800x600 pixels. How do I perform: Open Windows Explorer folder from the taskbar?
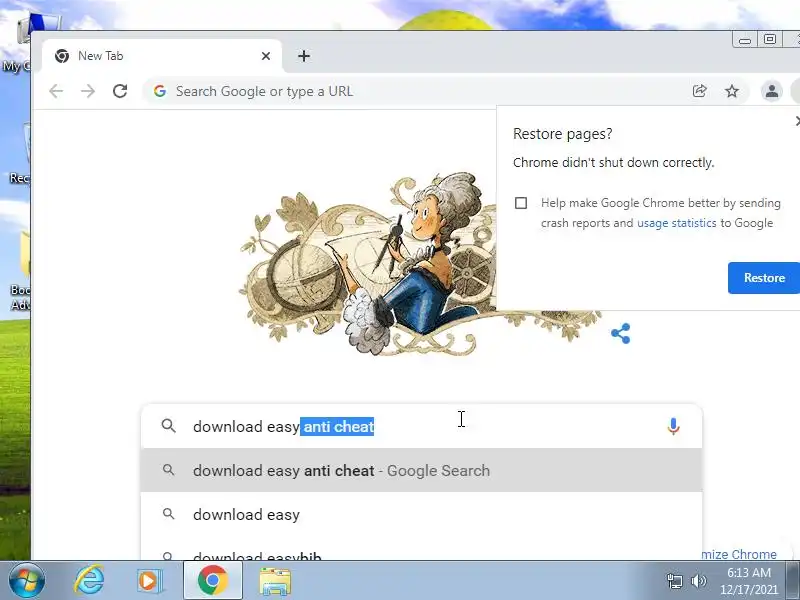pyautogui.click(x=275, y=581)
